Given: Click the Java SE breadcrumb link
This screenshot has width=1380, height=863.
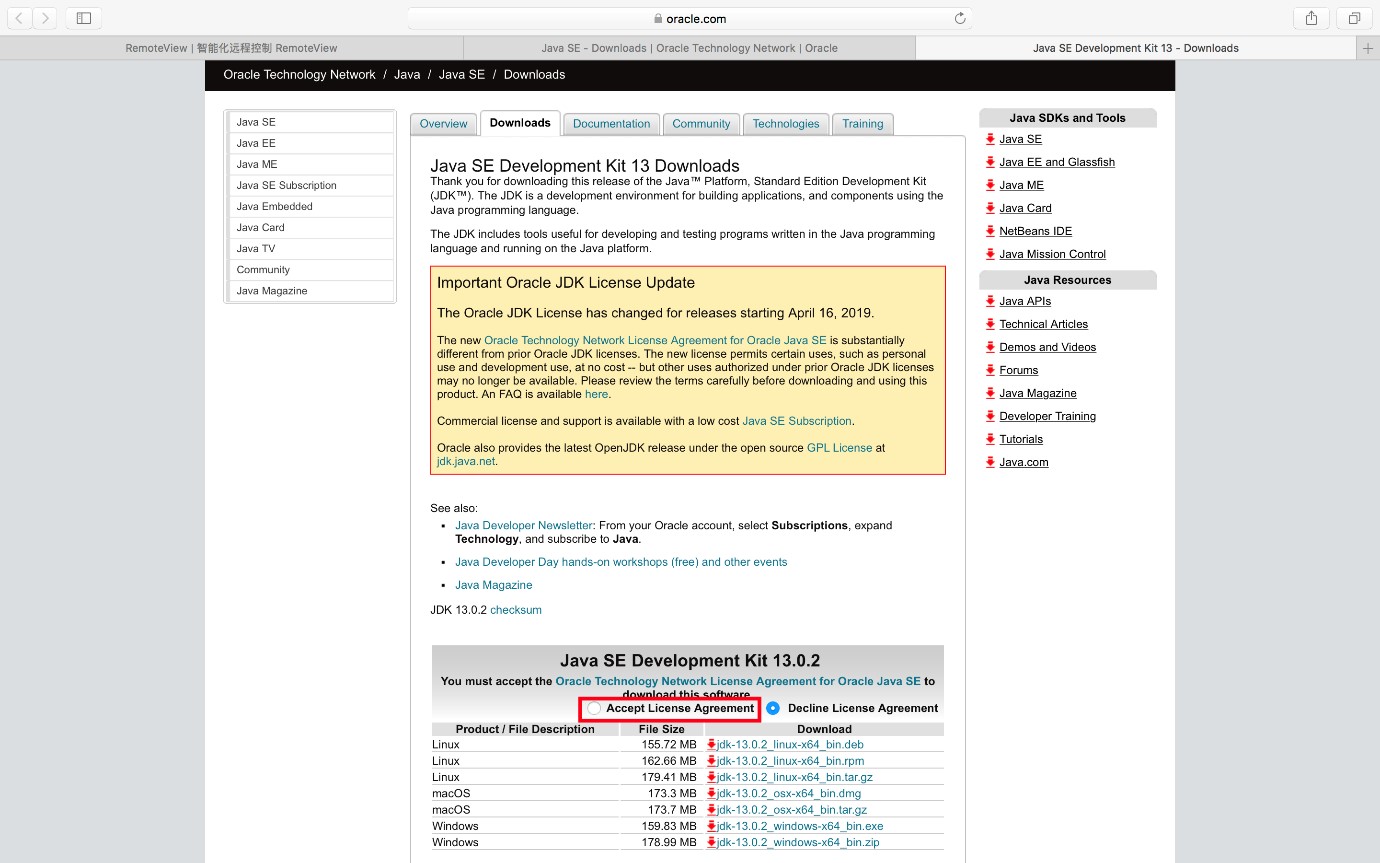Looking at the screenshot, I should coord(461,75).
